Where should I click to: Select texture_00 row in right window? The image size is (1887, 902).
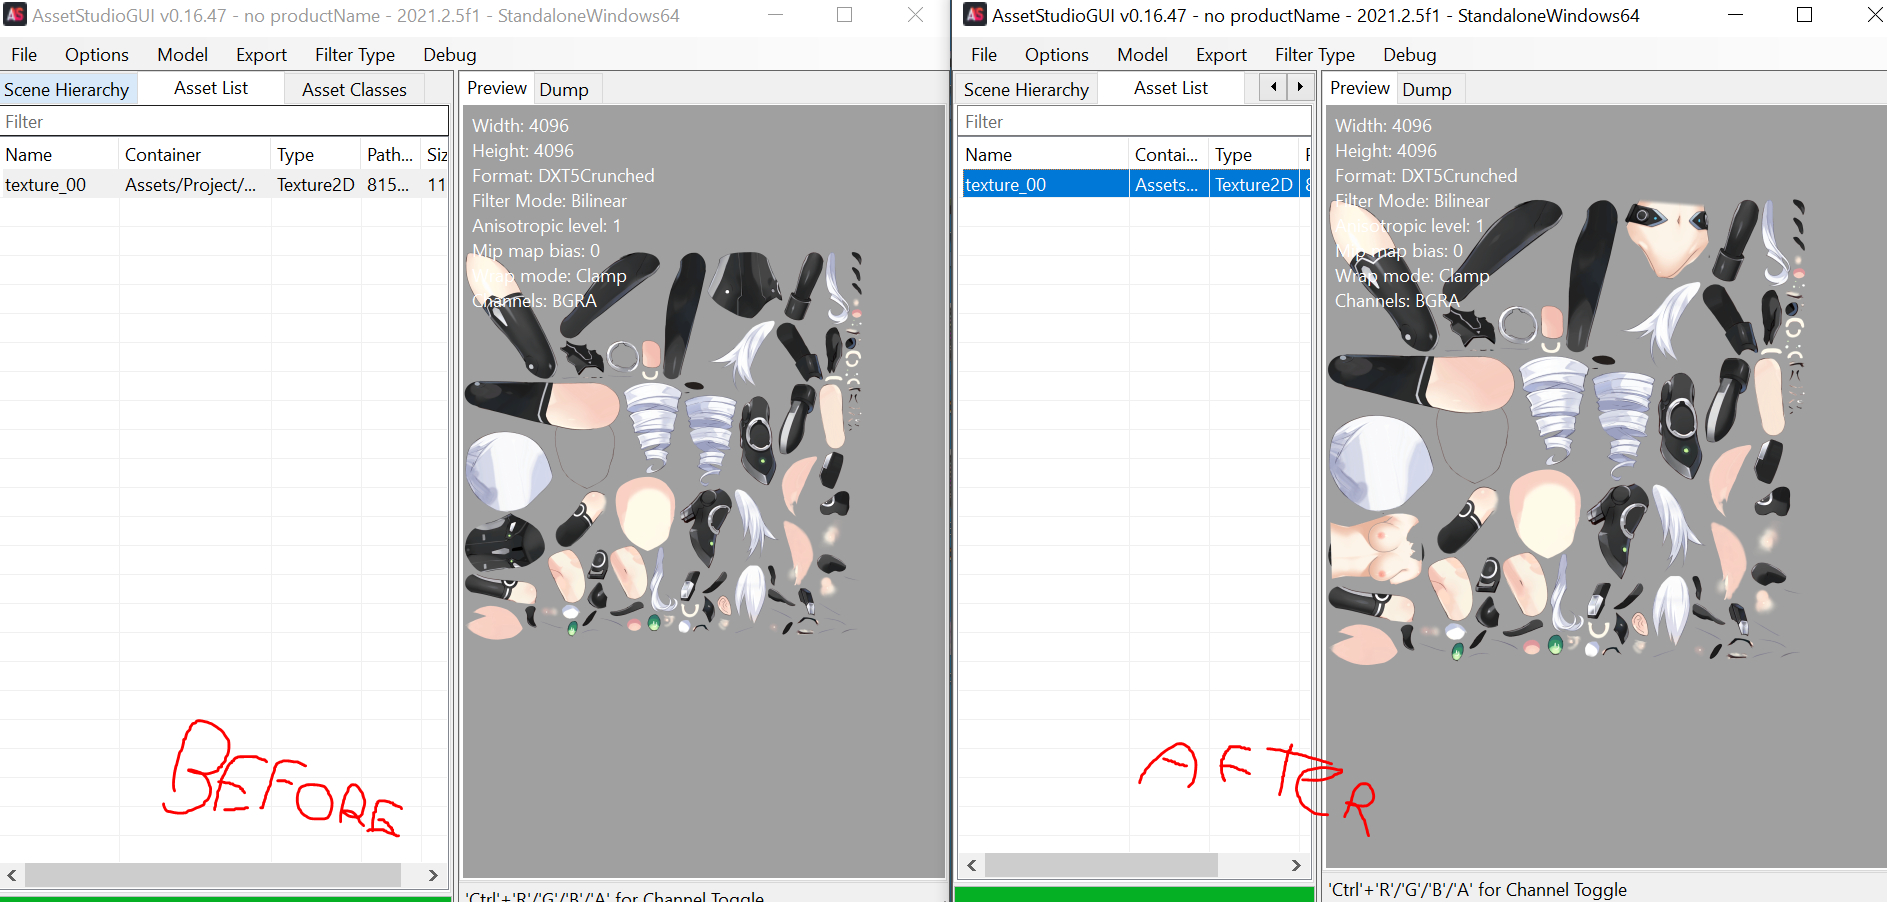click(1136, 184)
